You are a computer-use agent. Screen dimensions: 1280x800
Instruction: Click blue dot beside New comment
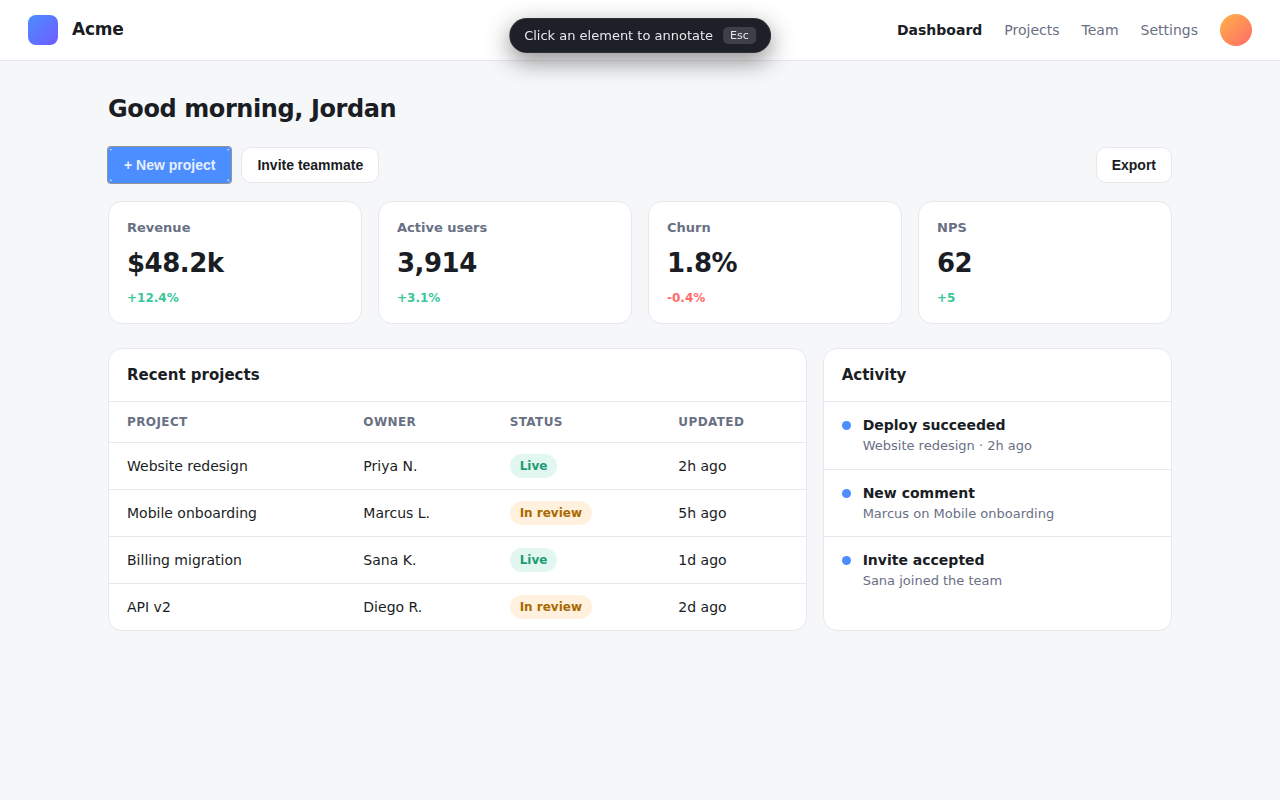click(x=846, y=493)
